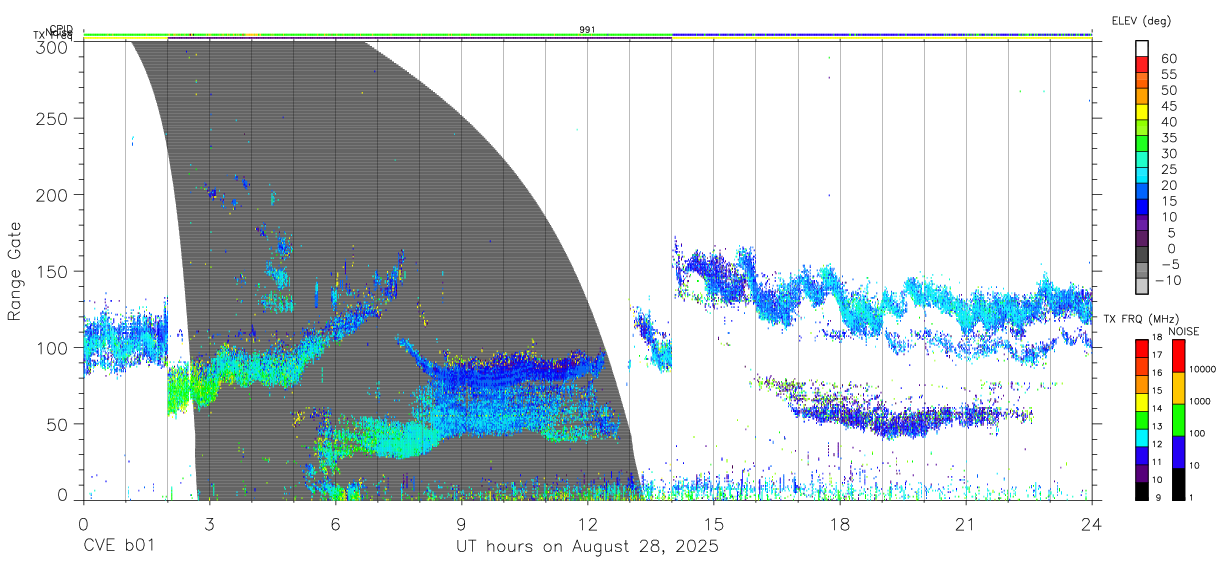Click the 'ELEV (deg)' legend title

click(x=1141, y=21)
